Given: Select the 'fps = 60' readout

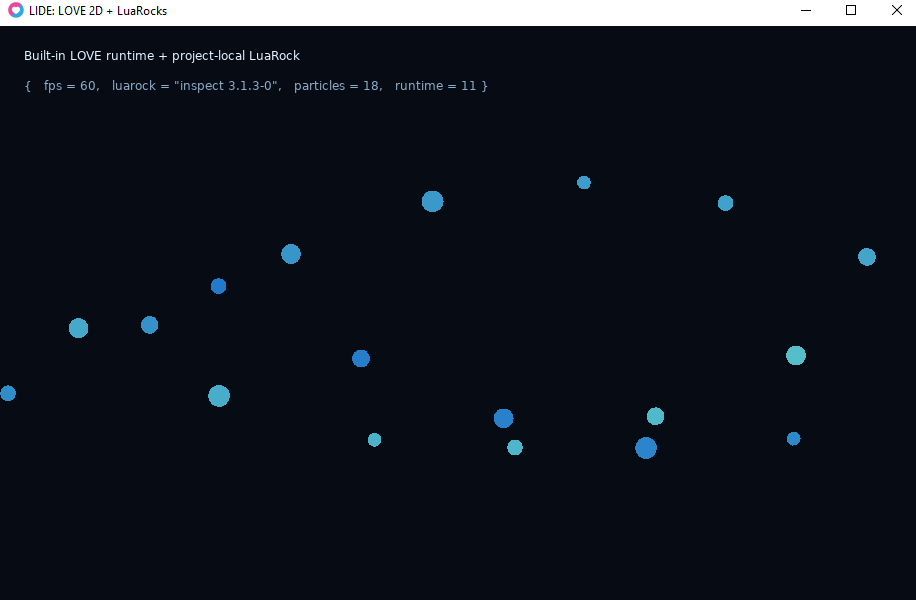Looking at the screenshot, I should (x=70, y=86).
